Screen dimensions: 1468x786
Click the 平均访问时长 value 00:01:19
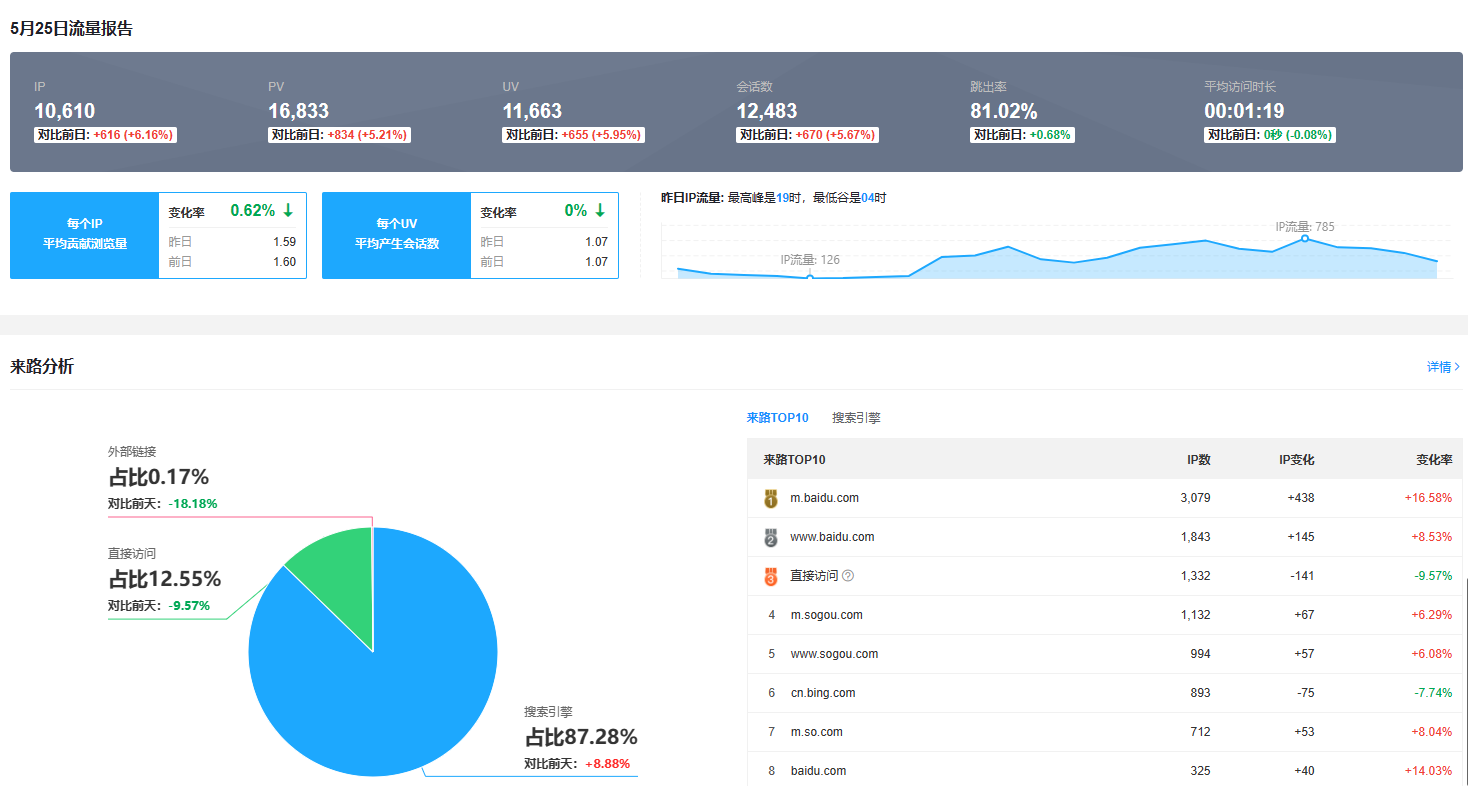(1244, 111)
